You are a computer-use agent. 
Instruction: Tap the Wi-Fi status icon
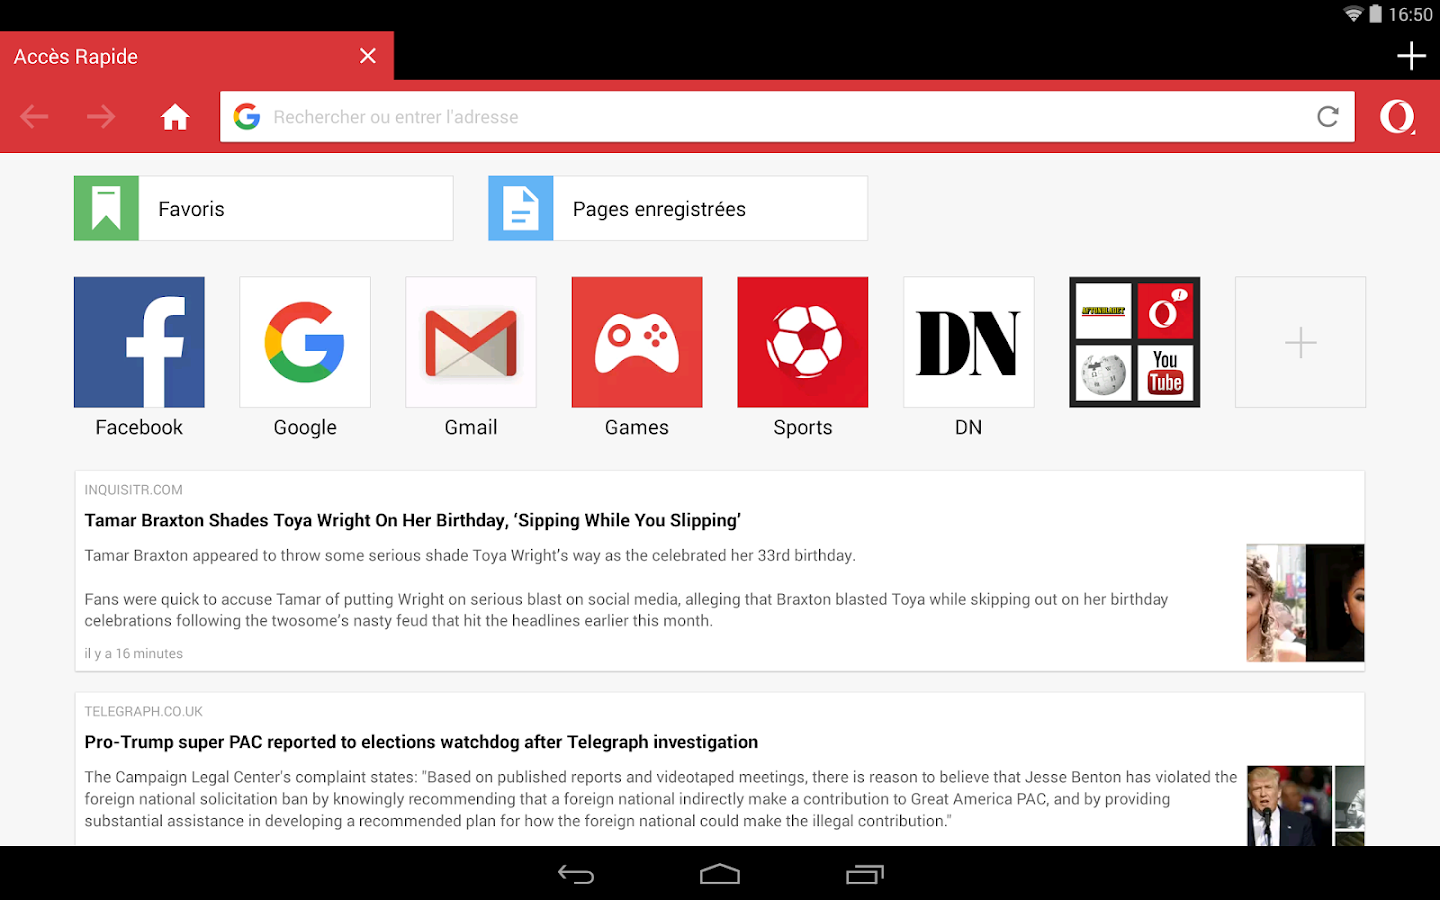[x=1353, y=14]
